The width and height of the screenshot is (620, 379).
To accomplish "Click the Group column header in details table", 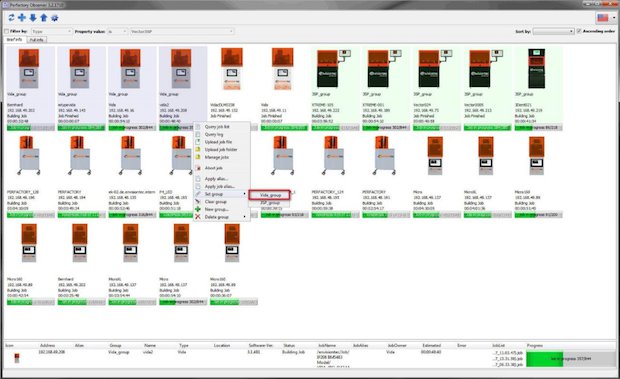I will pyautogui.click(x=115, y=345).
